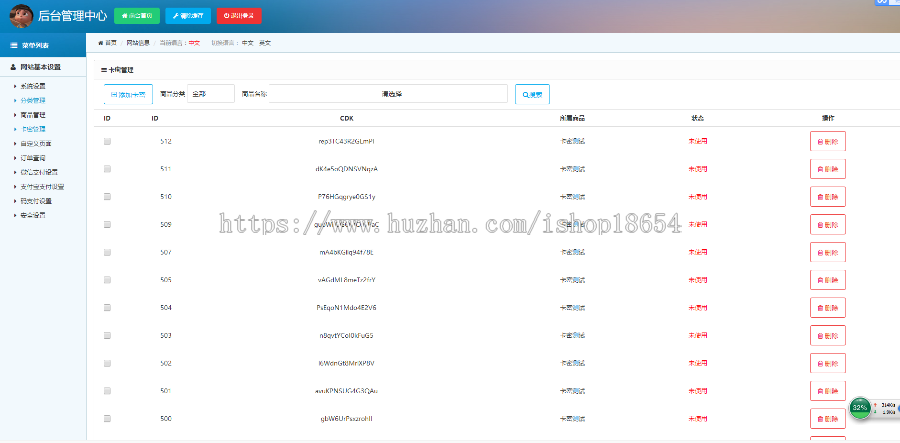Toggle the 菜单列表 sidebar menu icon
900x443 pixels.
(x=13, y=45)
